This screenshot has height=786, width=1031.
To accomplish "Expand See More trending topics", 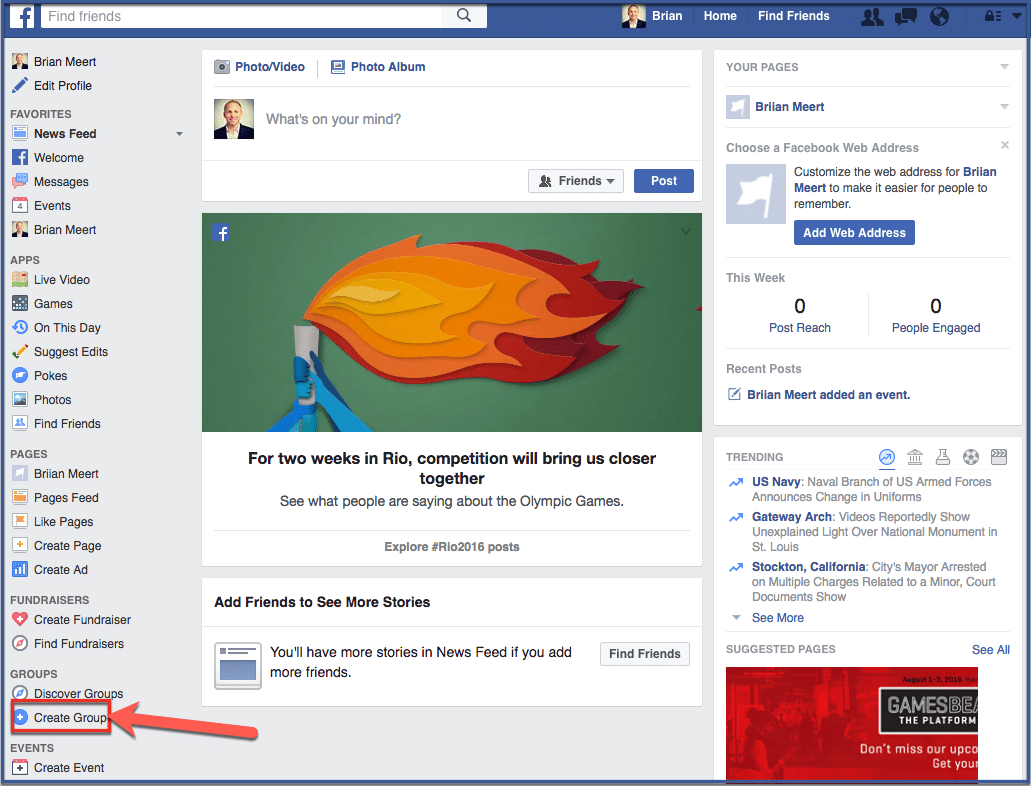I will pyautogui.click(x=777, y=618).
